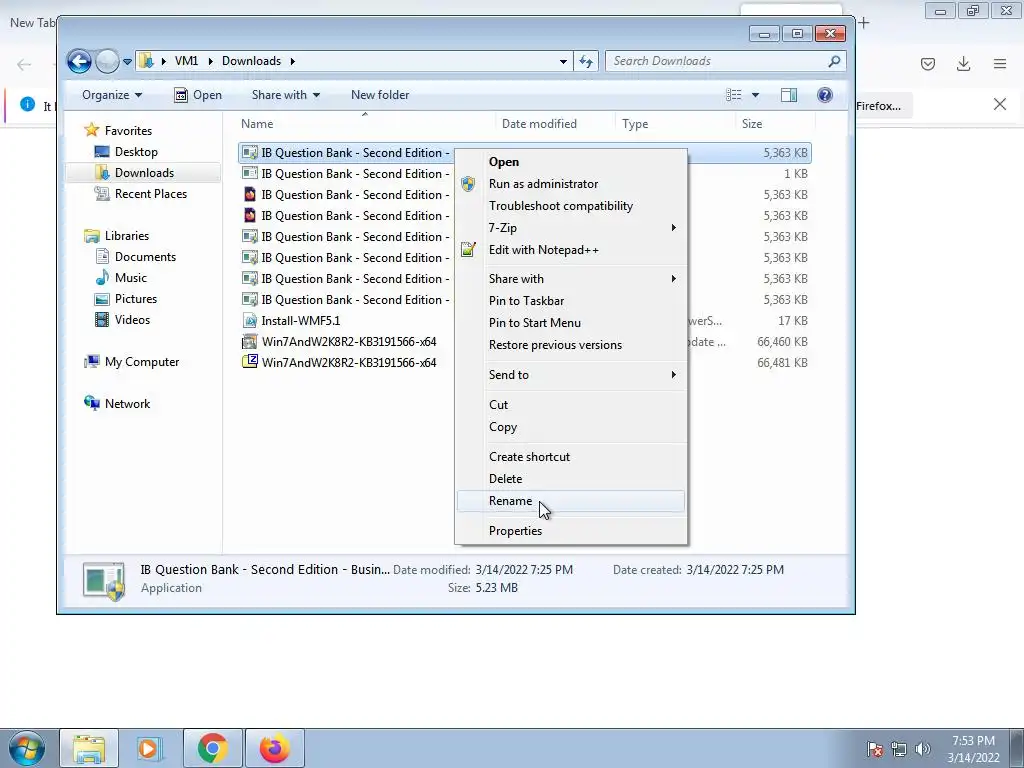This screenshot has width=1024, height=768.
Task: Choose Restore previous versions
Action: [571, 345]
